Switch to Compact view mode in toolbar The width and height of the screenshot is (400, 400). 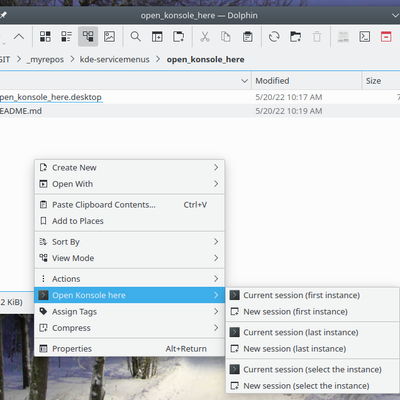click(x=66, y=36)
